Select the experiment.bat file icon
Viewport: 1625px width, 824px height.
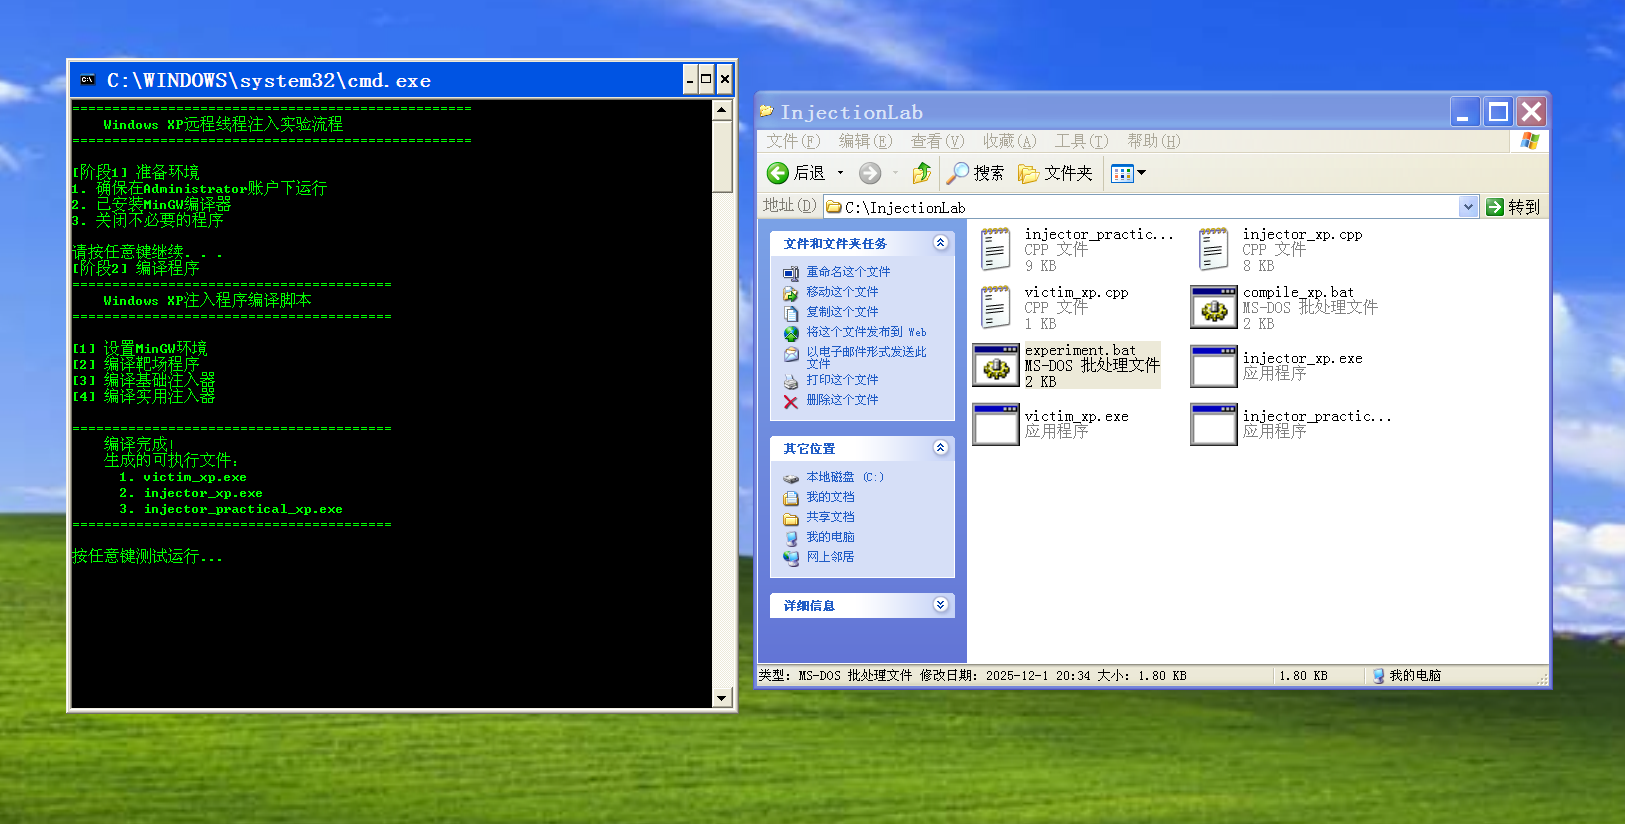pyautogui.click(x=996, y=365)
